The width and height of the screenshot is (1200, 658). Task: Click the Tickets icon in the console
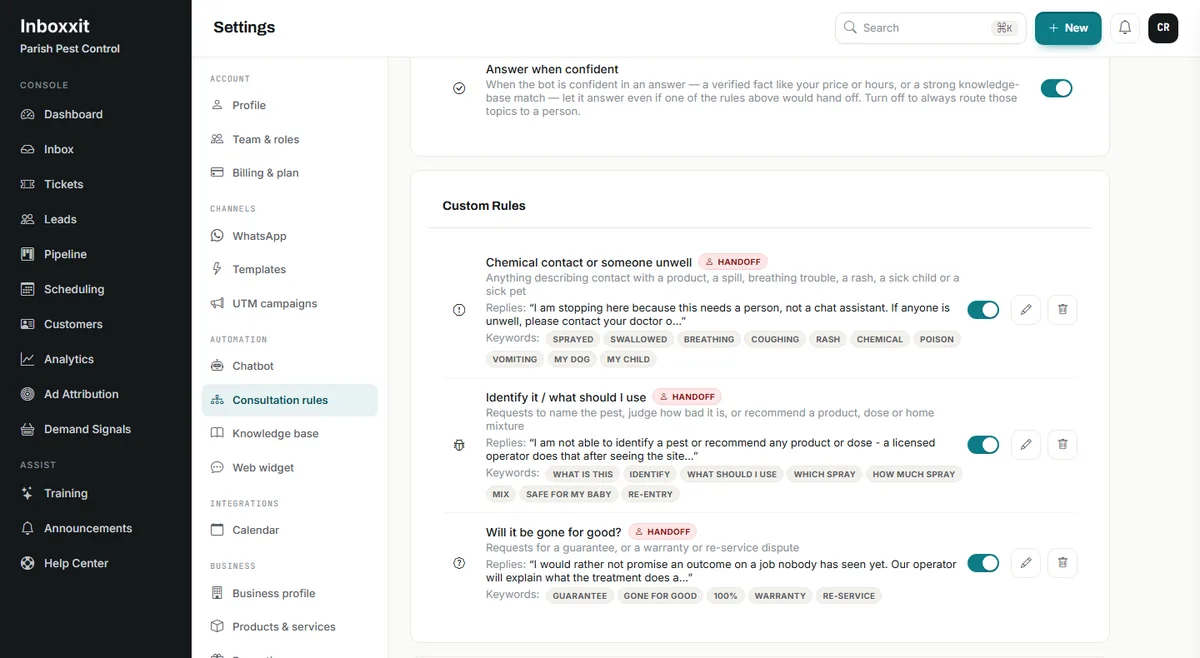[x=27, y=184]
